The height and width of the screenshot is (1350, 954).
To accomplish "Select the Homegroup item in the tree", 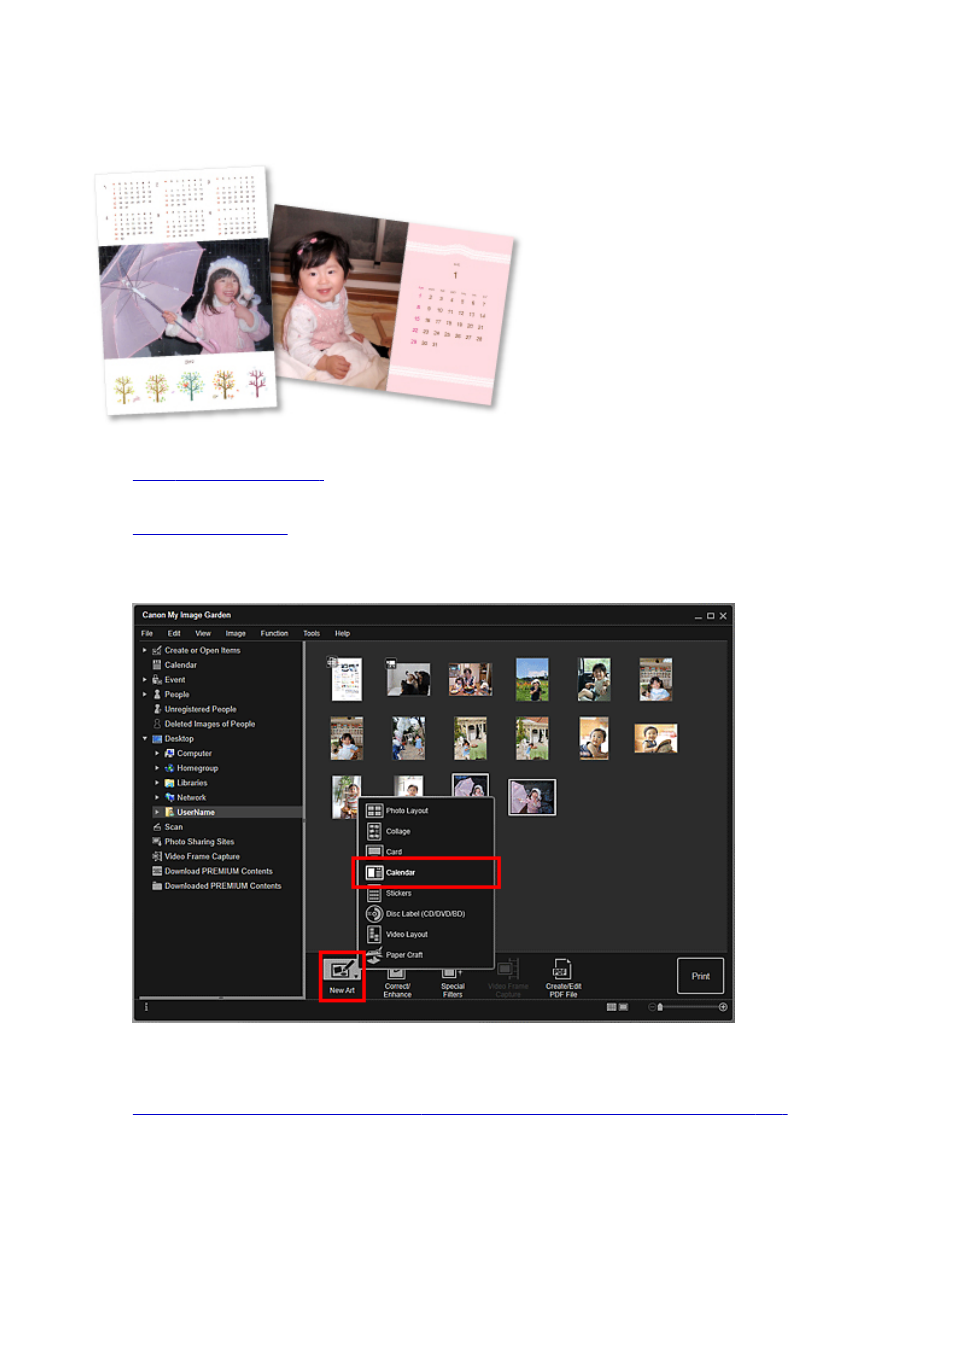I will (197, 768).
